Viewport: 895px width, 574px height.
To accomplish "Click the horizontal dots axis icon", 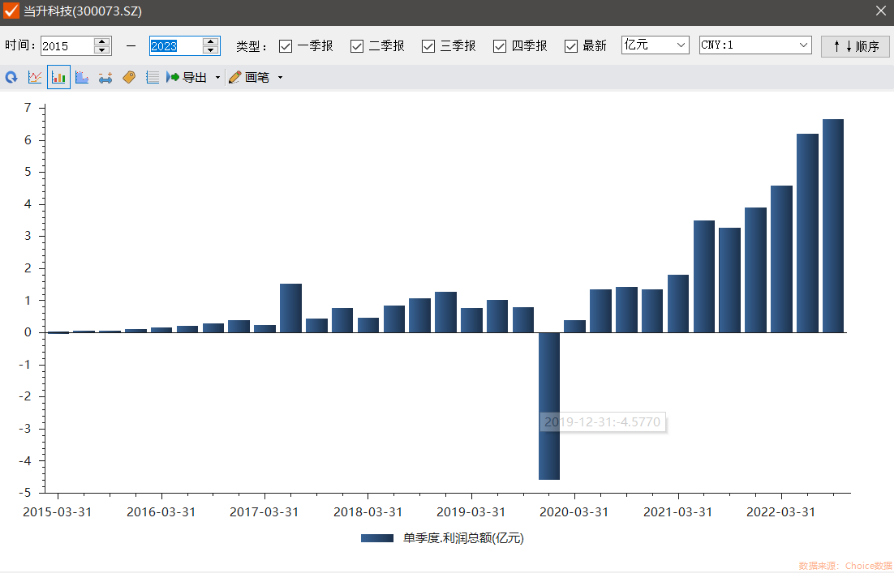I will point(105,77).
